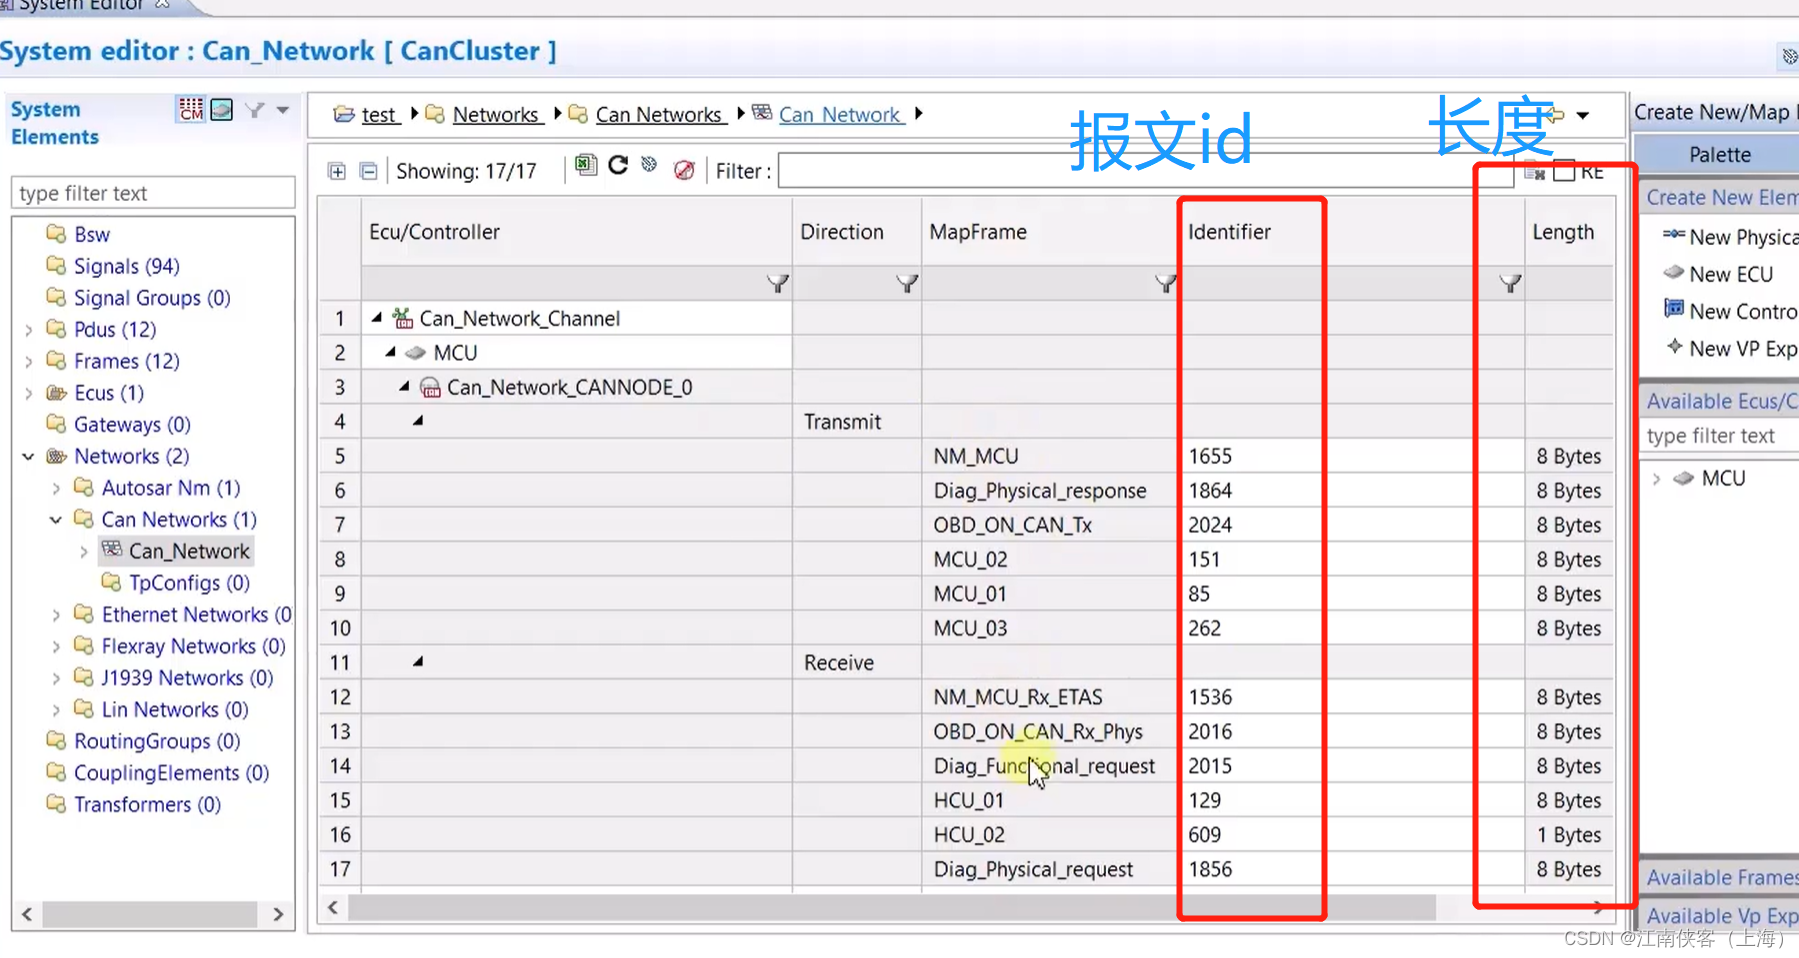Click the New ECU palette icon
This screenshot has width=1799, height=958.
(1673, 272)
